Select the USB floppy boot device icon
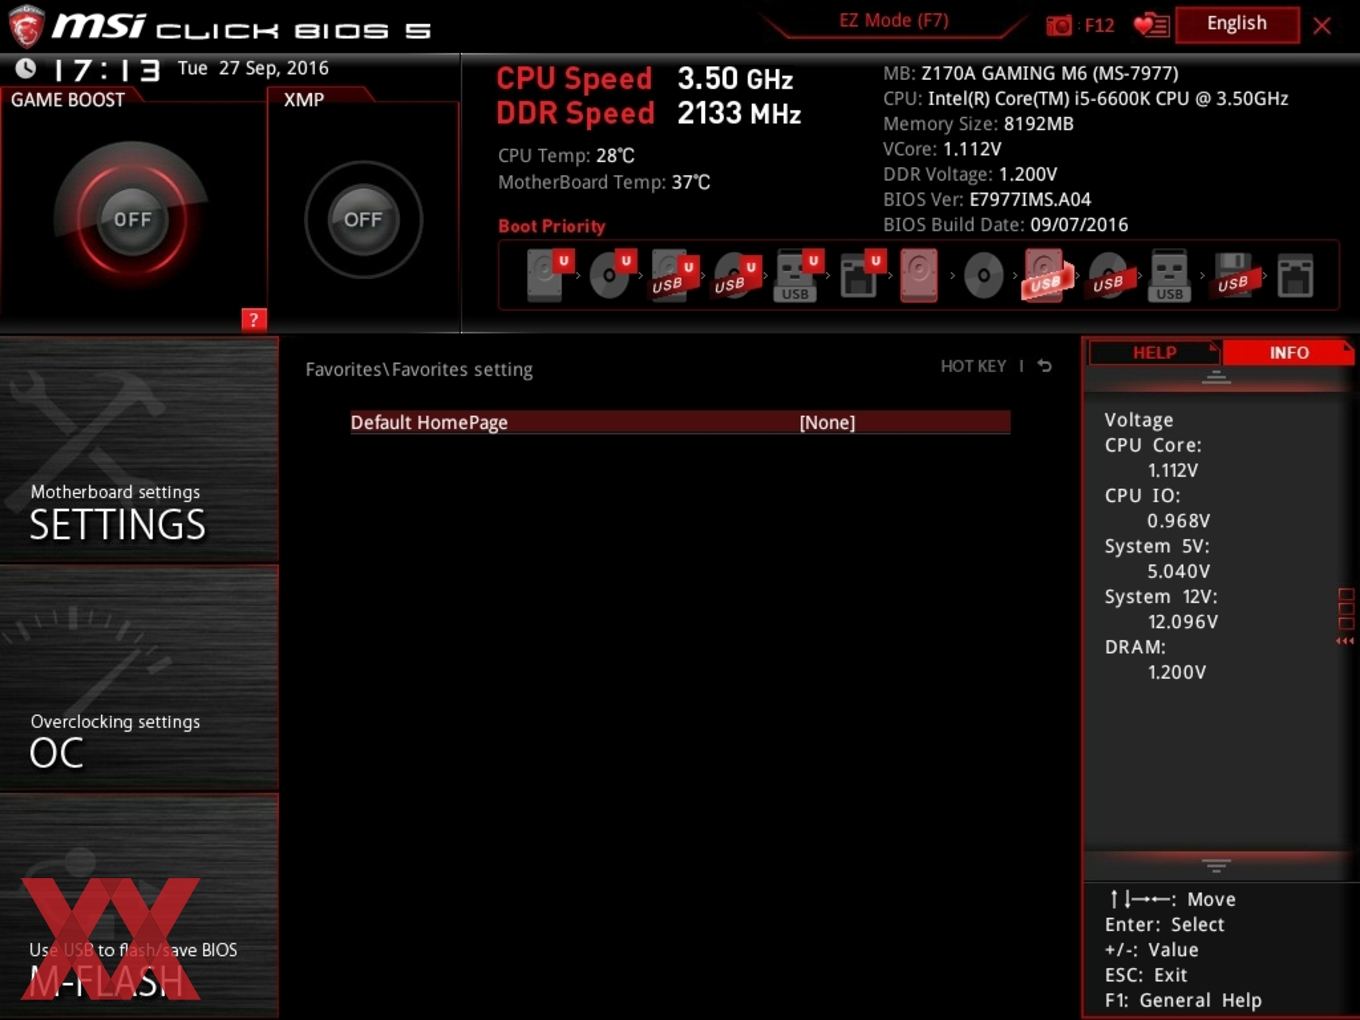This screenshot has width=1360, height=1020. 1233,275
